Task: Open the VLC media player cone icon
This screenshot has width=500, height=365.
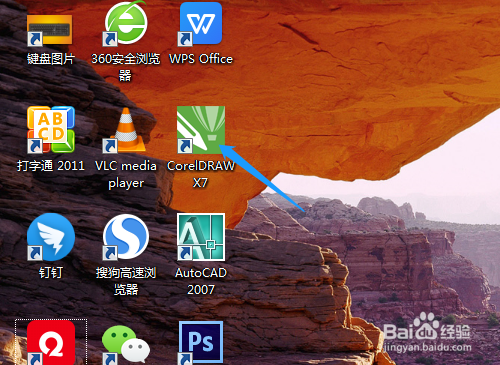Action: (125, 130)
